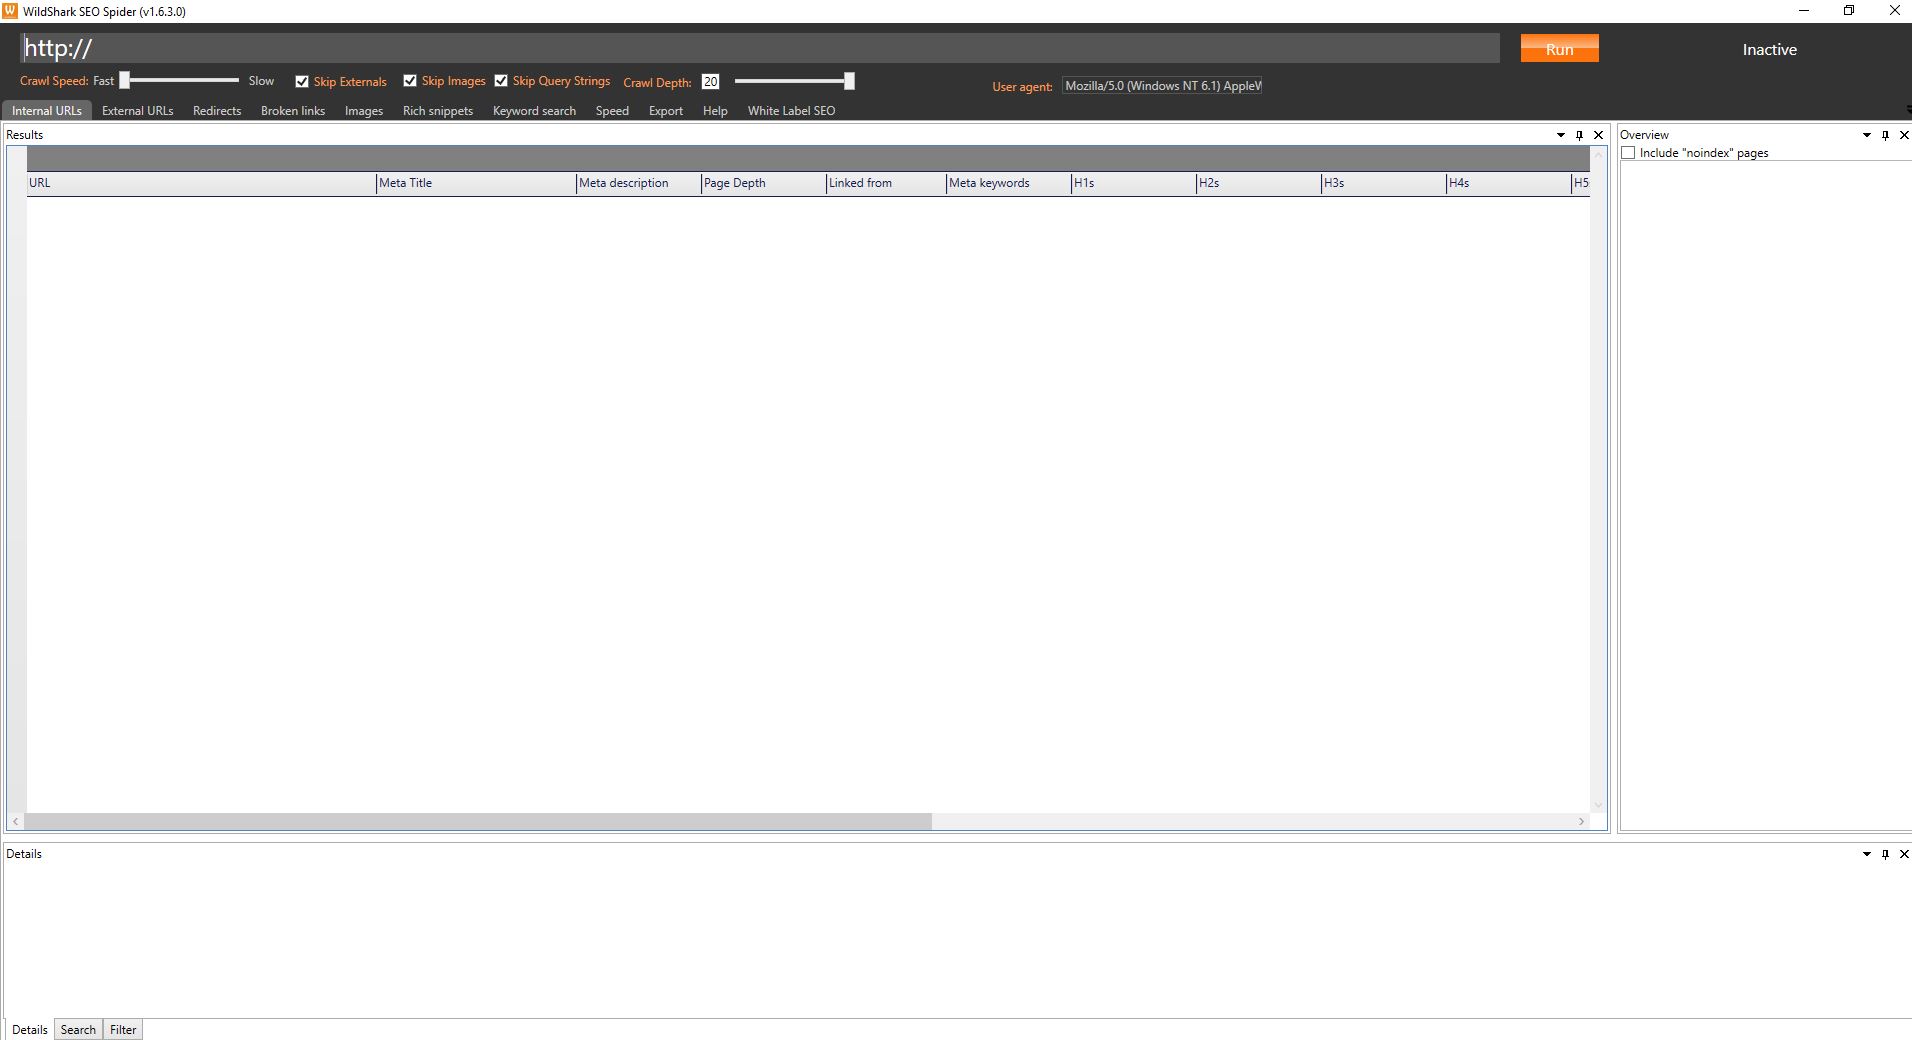Enable Skip Externals option
Screen dimensions: 1912x1040
click(x=302, y=81)
